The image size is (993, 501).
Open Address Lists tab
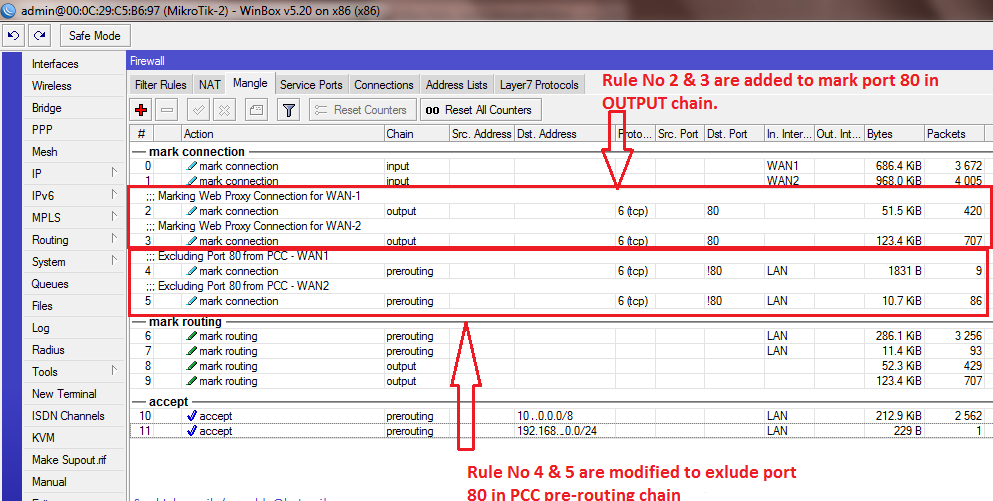pos(457,85)
